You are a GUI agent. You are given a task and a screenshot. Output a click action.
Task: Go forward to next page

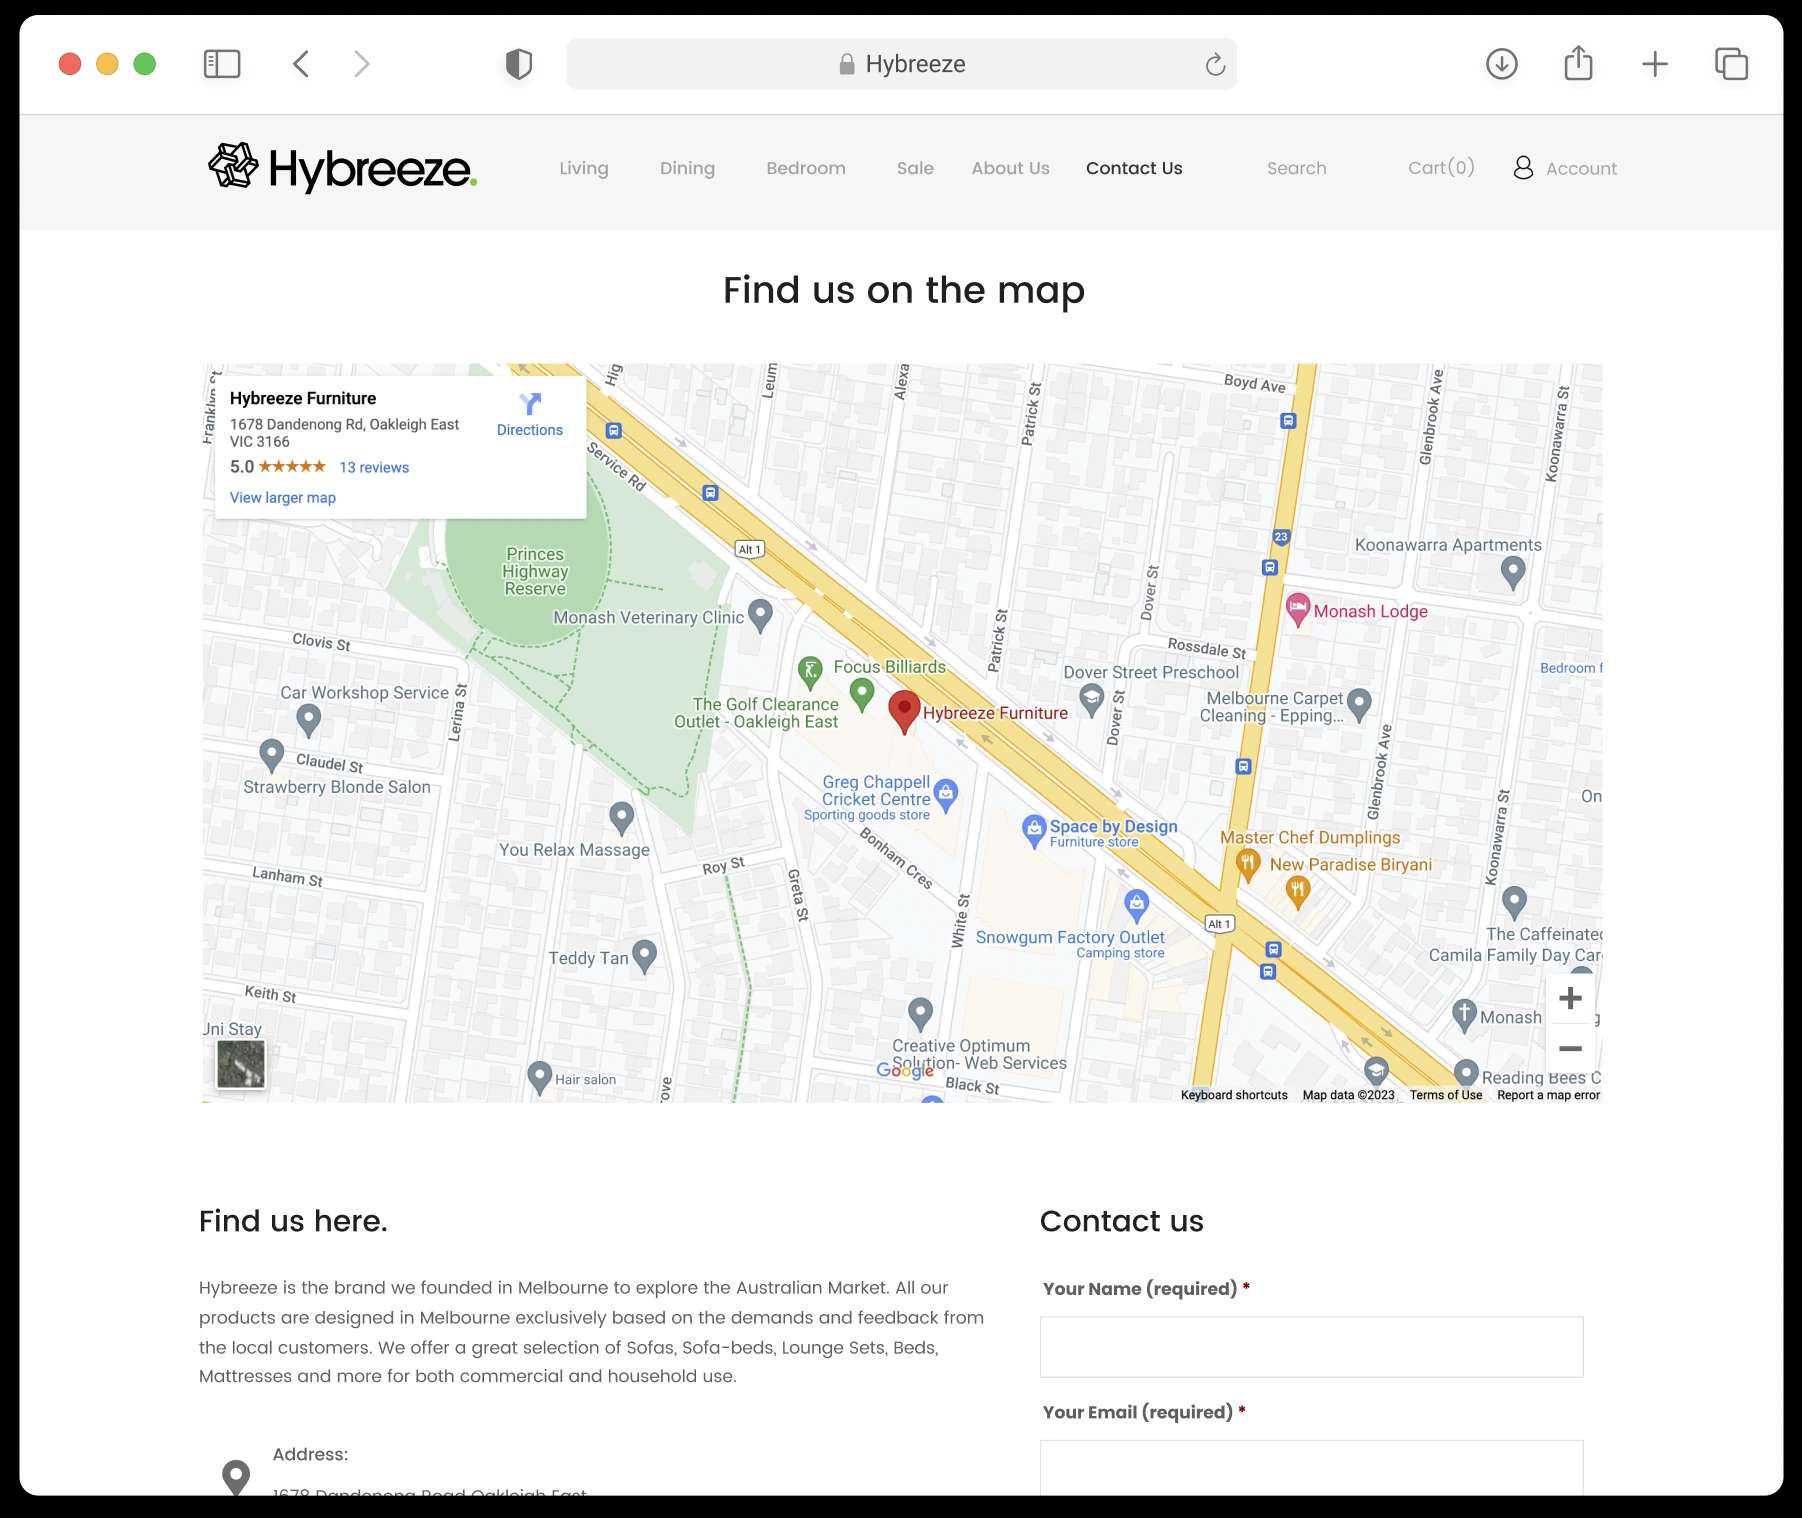pos(362,64)
